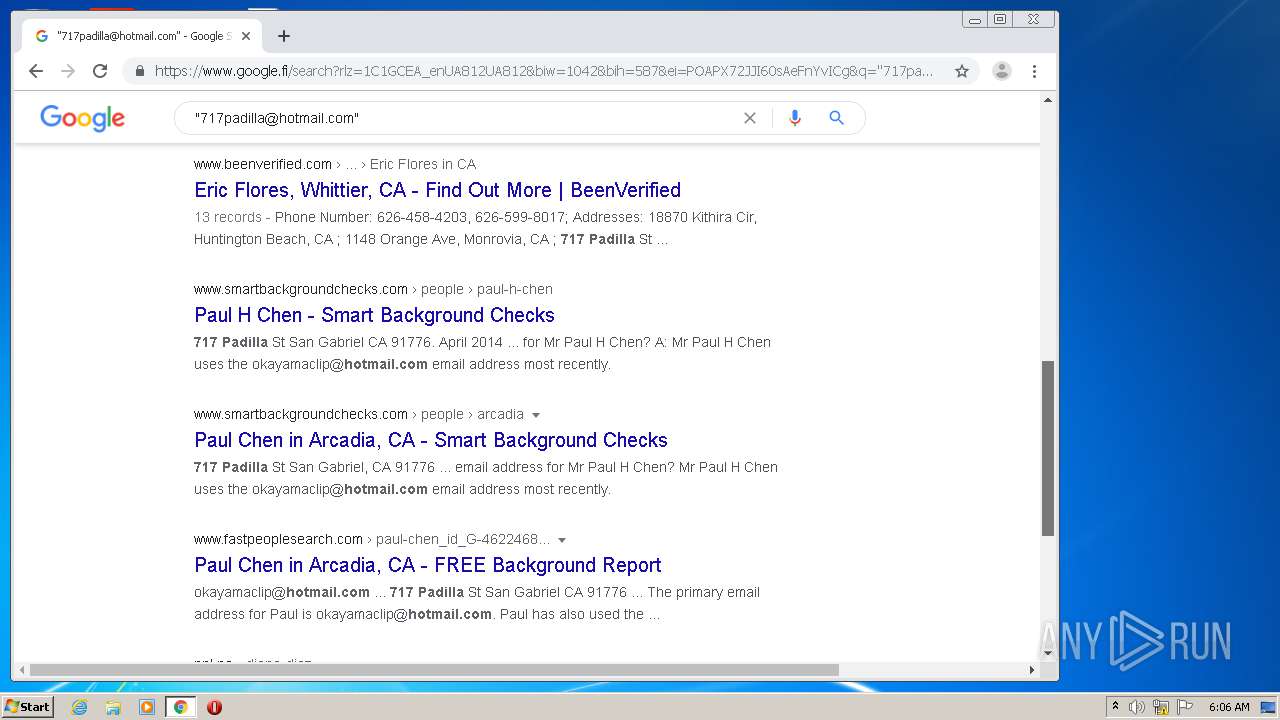Screen dimensions: 1280x720
Task: Run search with the magnifier icon
Action: click(837, 118)
